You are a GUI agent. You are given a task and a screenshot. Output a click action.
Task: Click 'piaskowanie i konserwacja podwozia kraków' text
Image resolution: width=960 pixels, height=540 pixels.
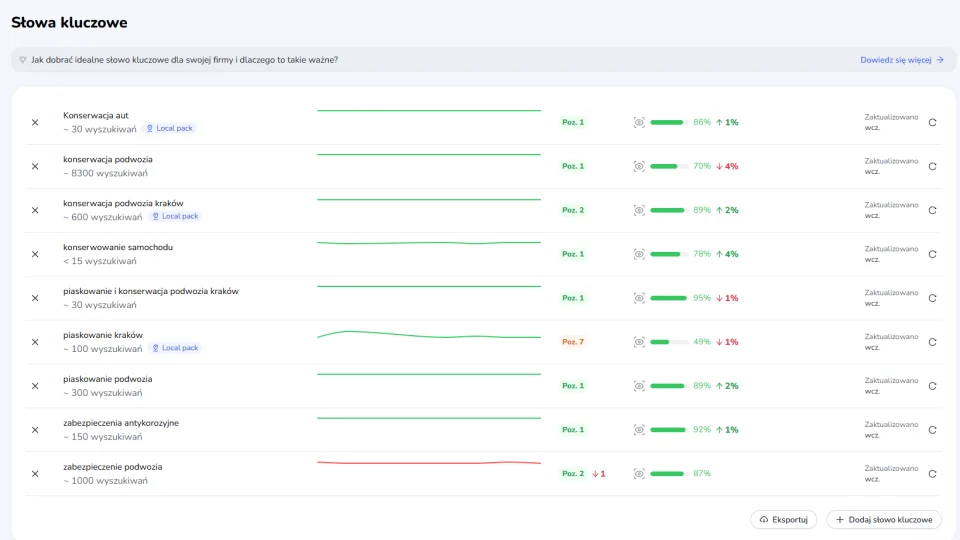click(151, 291)
